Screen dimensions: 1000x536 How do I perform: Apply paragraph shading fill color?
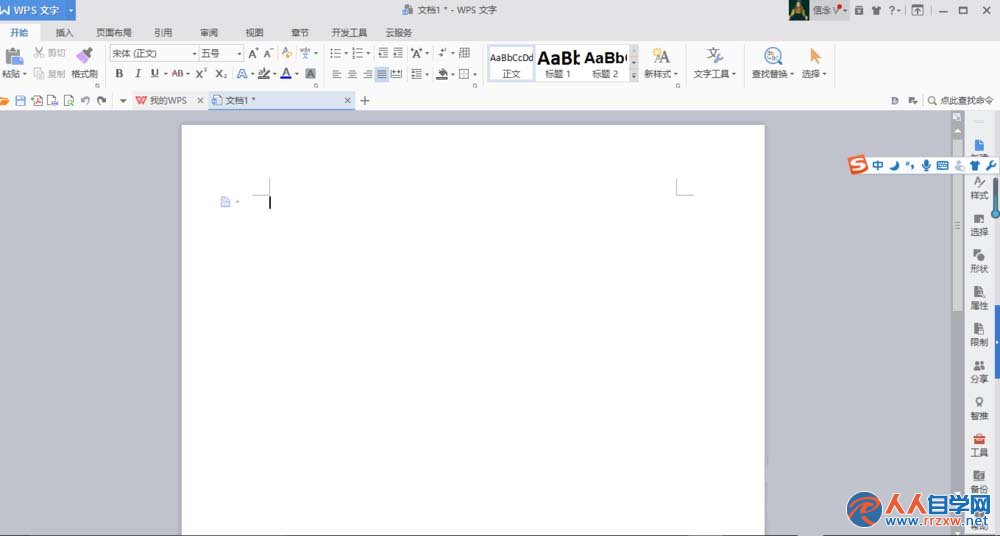442,74
